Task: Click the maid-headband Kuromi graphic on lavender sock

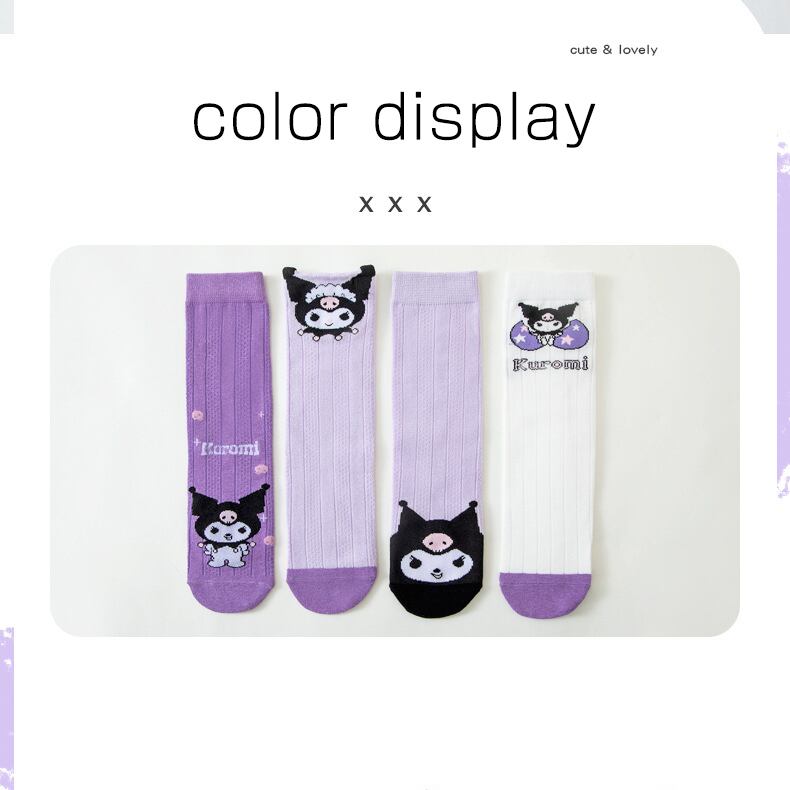Action: pos(330,303)
